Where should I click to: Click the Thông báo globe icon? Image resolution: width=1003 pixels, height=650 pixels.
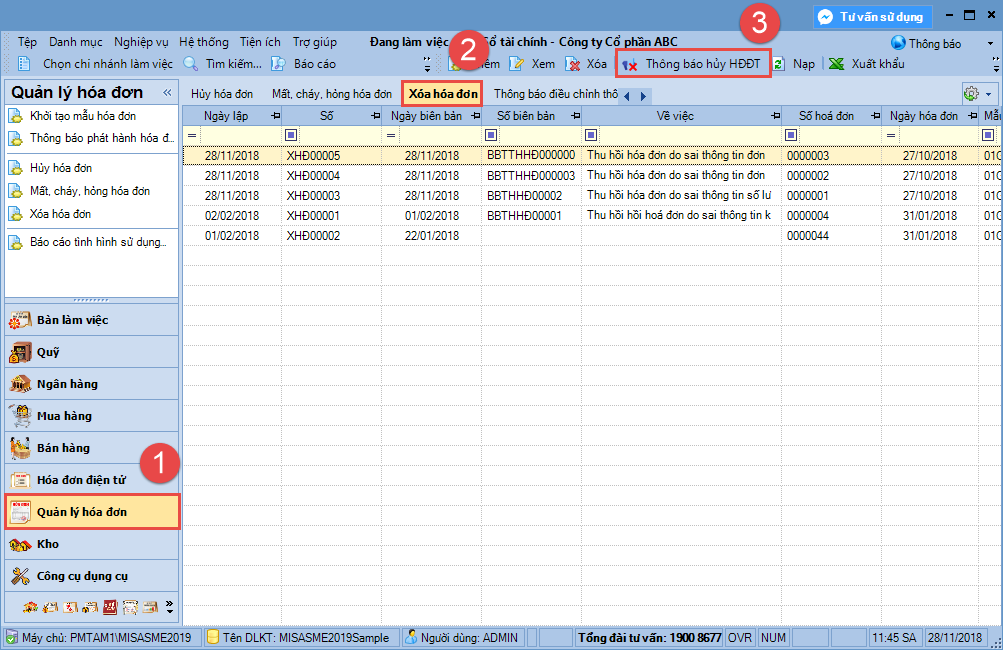898,43
